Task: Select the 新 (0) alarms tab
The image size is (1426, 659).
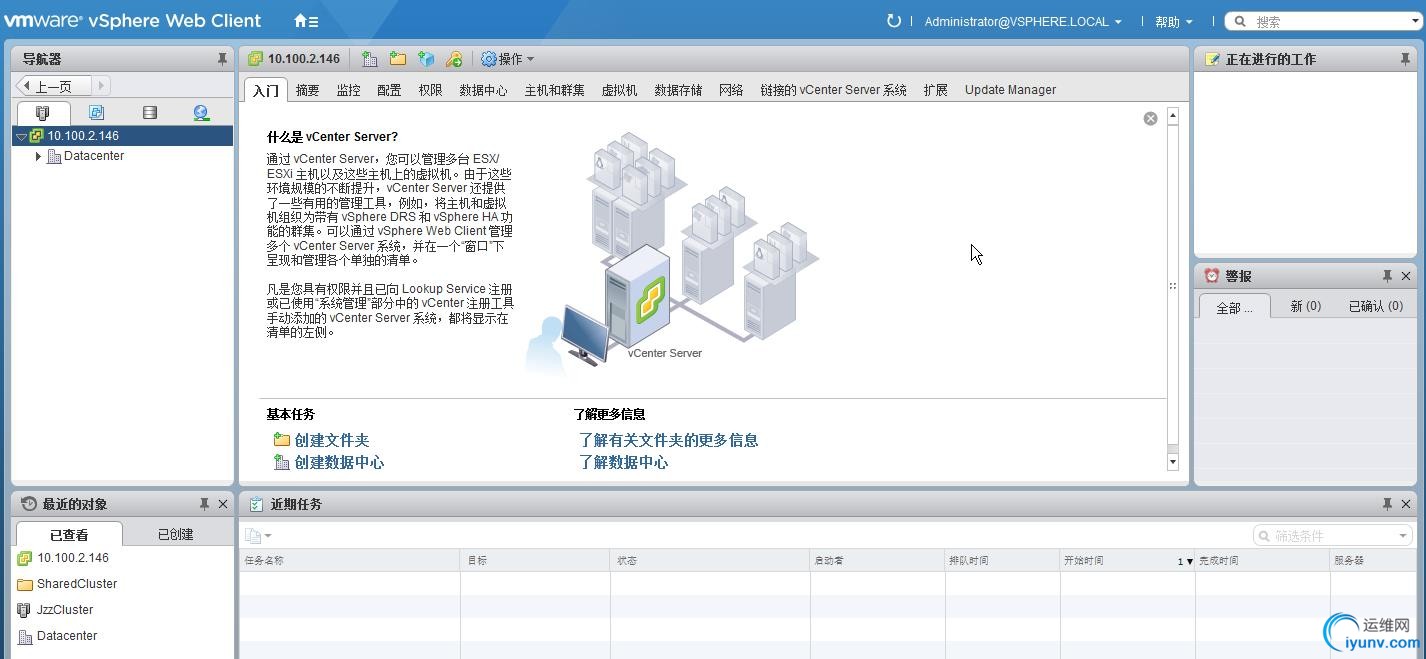Action: pyautogui.click(x=1305, y=306)
